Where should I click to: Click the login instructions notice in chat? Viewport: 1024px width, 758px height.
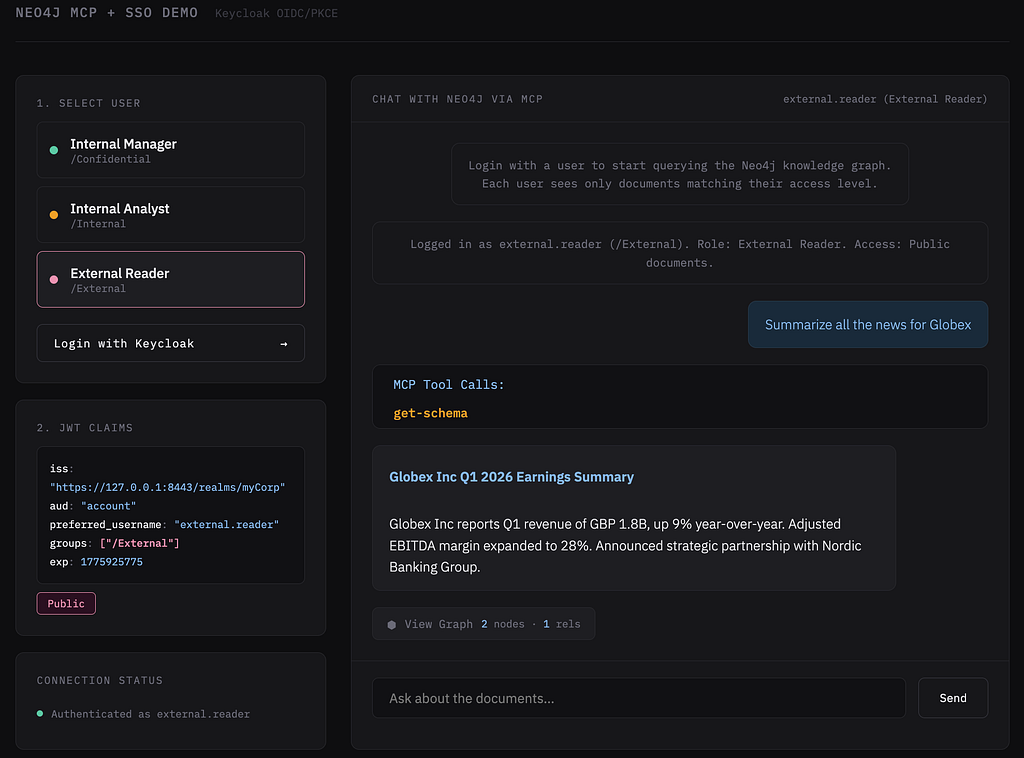click(x=680, y=174)
